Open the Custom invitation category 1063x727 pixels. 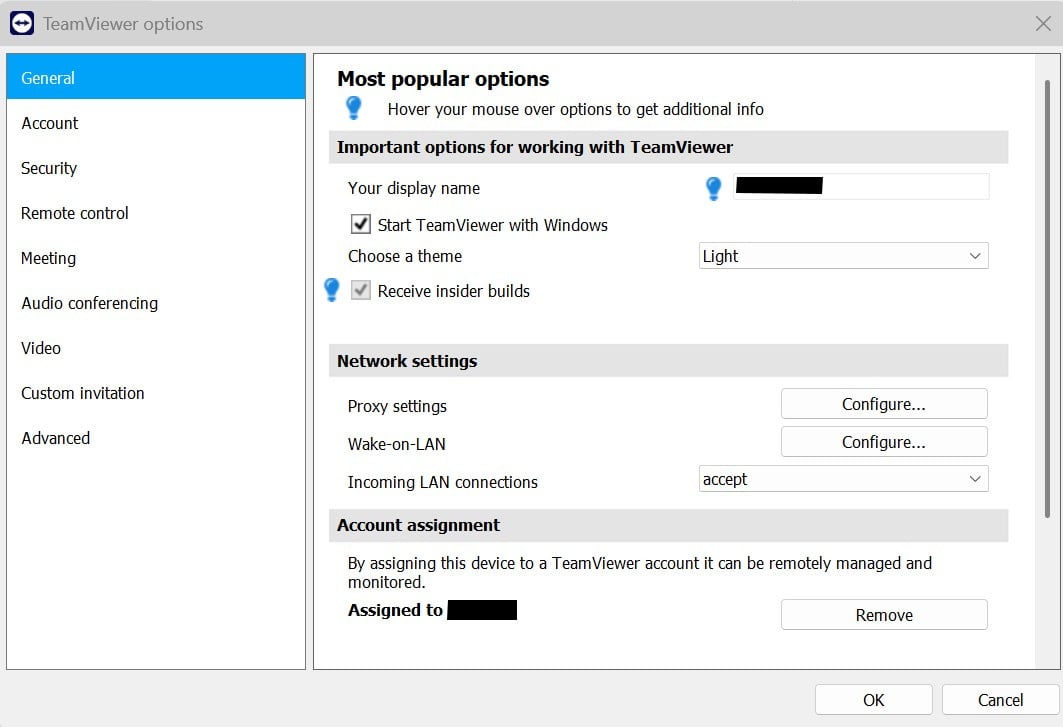point(156,393)
